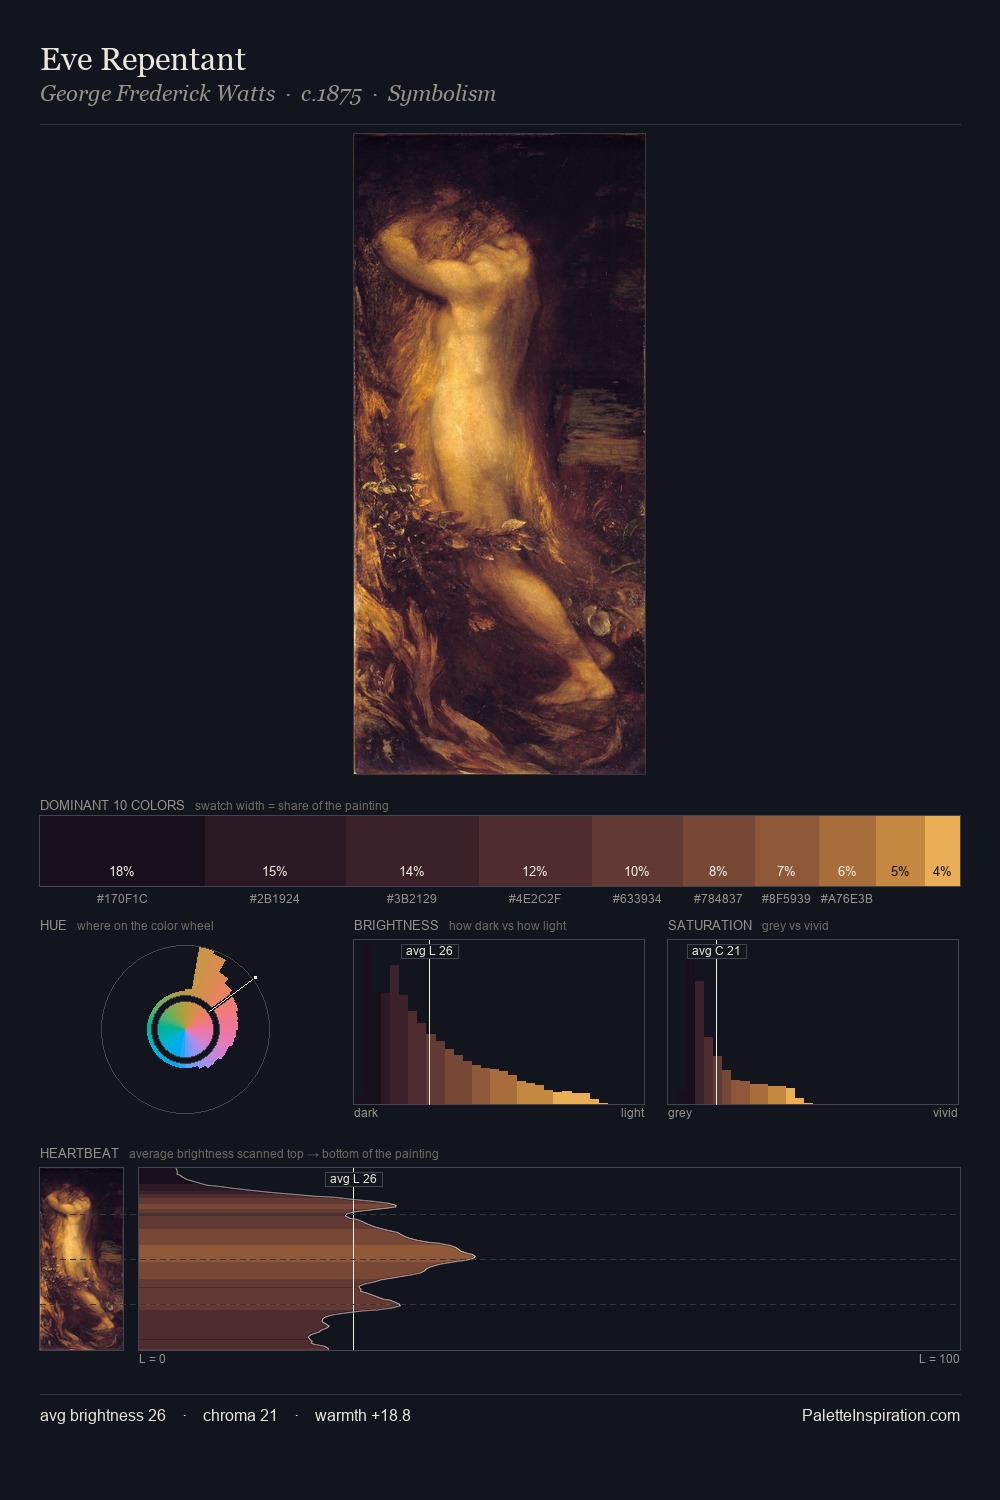Choose the 6% swatch #A76E3B

click(847, 851)
